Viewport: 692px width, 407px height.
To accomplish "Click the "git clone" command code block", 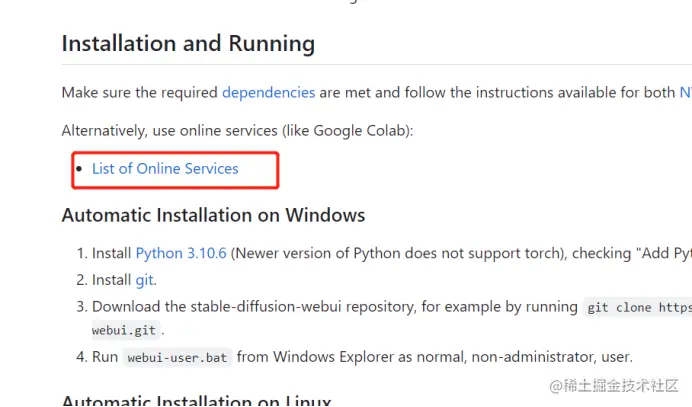I will tap(638, 307).
